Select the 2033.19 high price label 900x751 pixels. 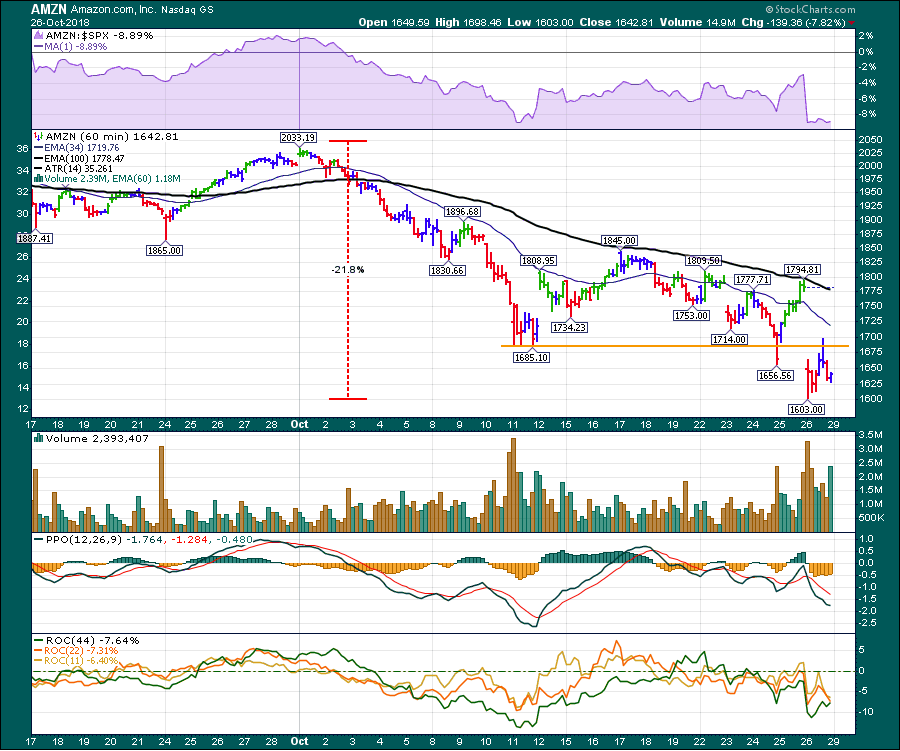[x=297, y=137]
